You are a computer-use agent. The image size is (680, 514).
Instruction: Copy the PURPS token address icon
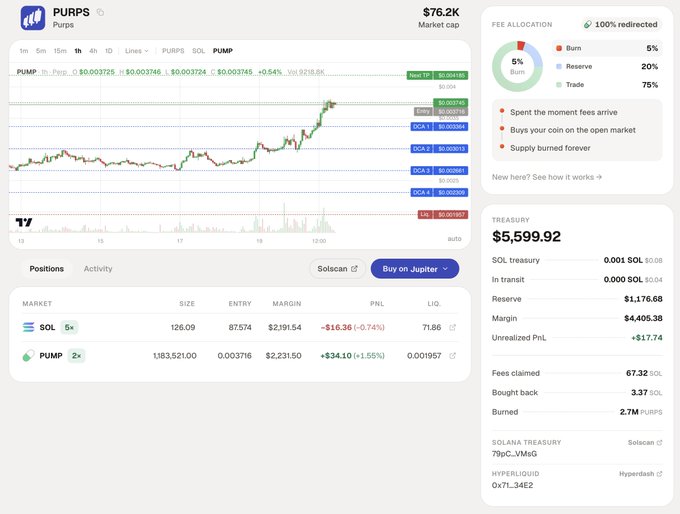click(x=100, y=12)
